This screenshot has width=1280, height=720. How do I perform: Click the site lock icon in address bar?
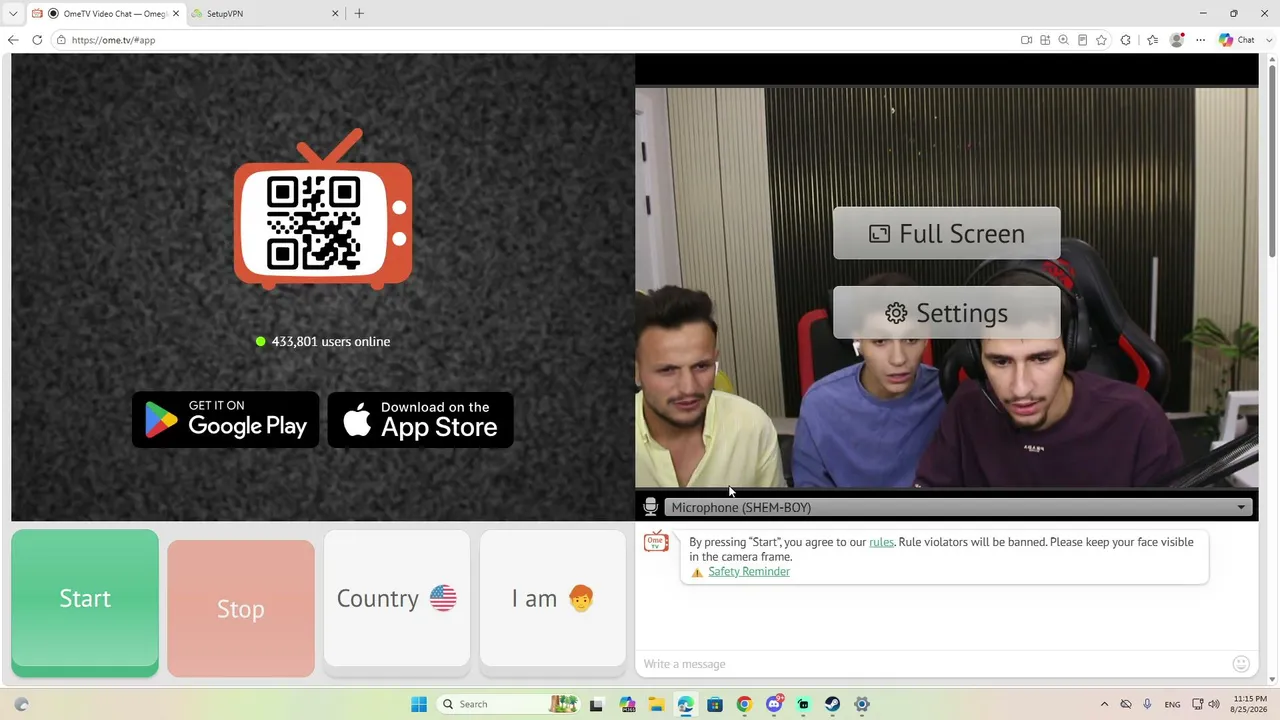click(61, 40)
